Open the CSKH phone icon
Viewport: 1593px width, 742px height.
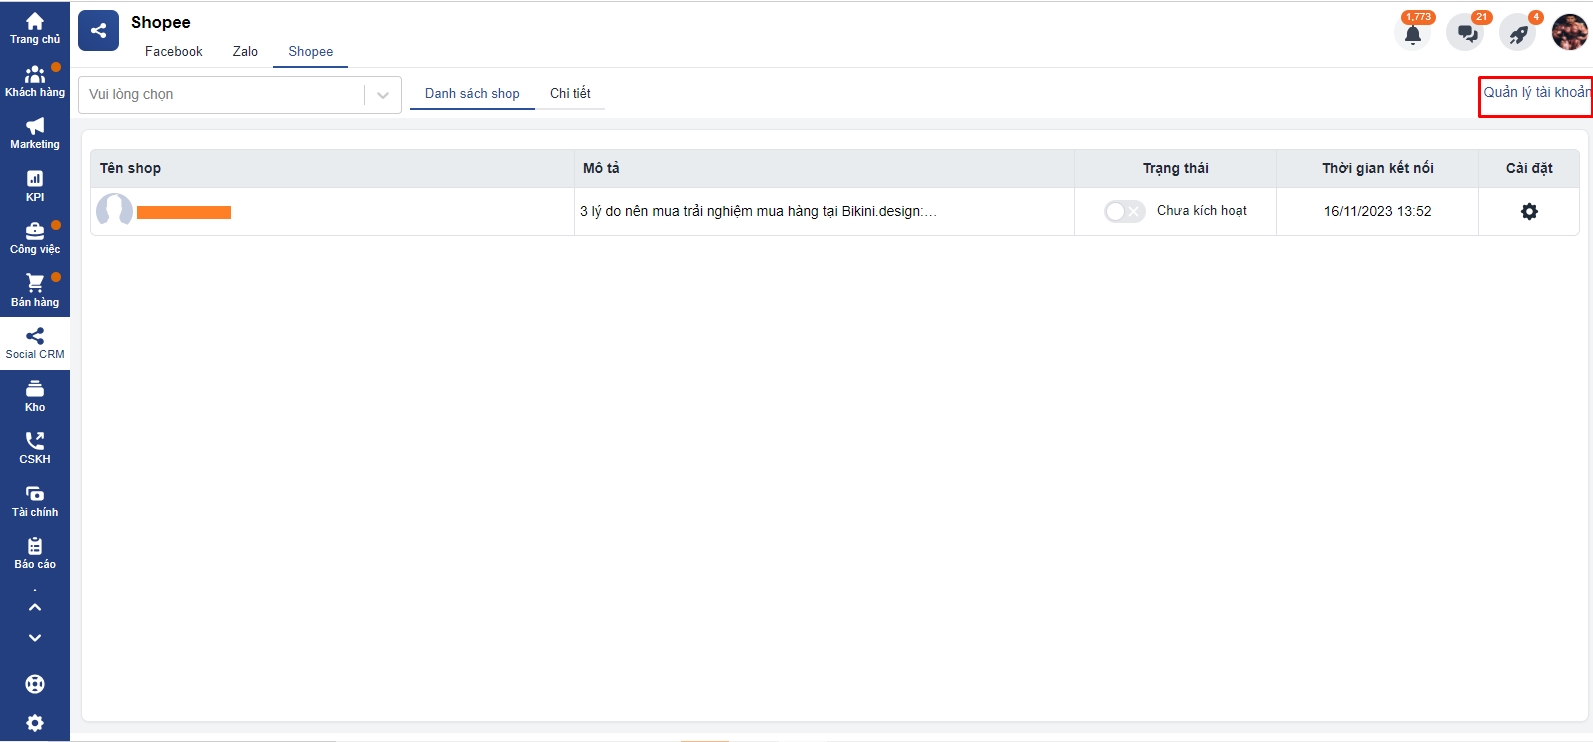click(35, 447)
